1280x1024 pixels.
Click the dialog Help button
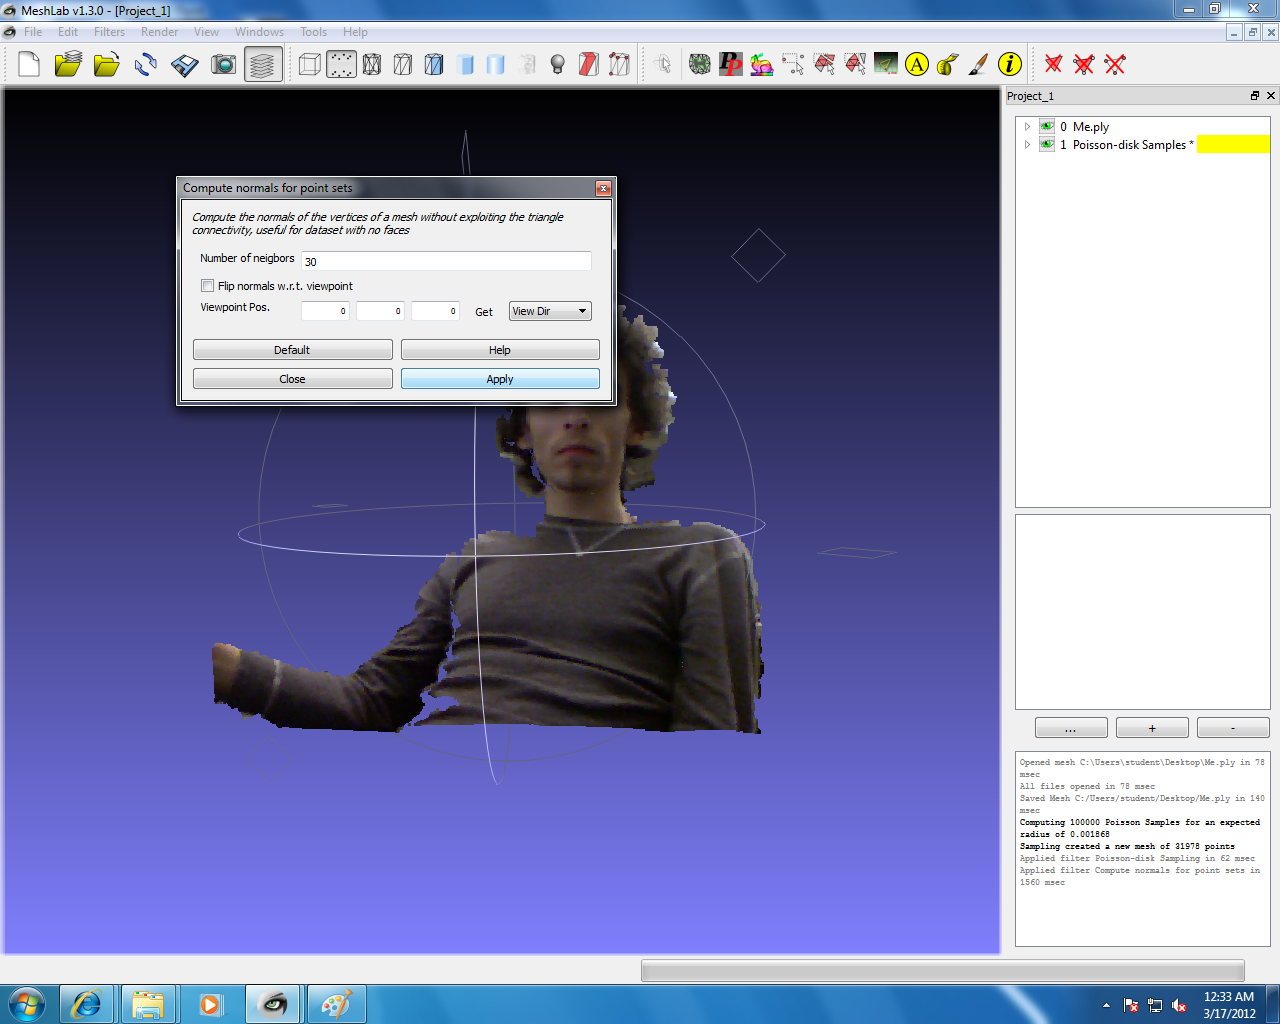[x=500, y=350]
